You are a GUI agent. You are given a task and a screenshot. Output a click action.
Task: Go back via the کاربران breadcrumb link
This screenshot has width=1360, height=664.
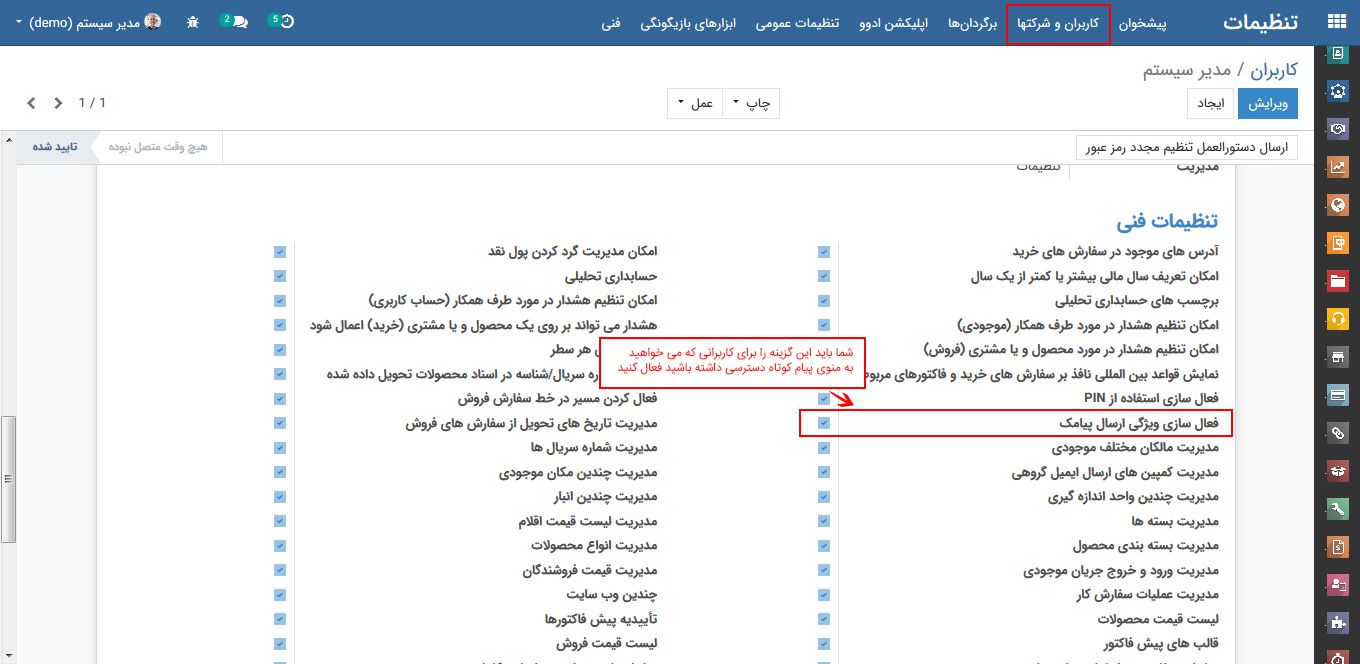pos(1275,69)
